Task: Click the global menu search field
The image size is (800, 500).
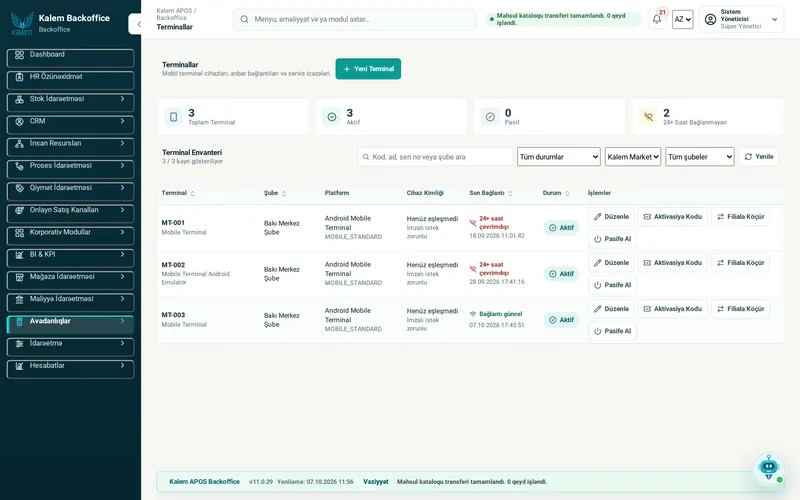Action: [355, 19]
